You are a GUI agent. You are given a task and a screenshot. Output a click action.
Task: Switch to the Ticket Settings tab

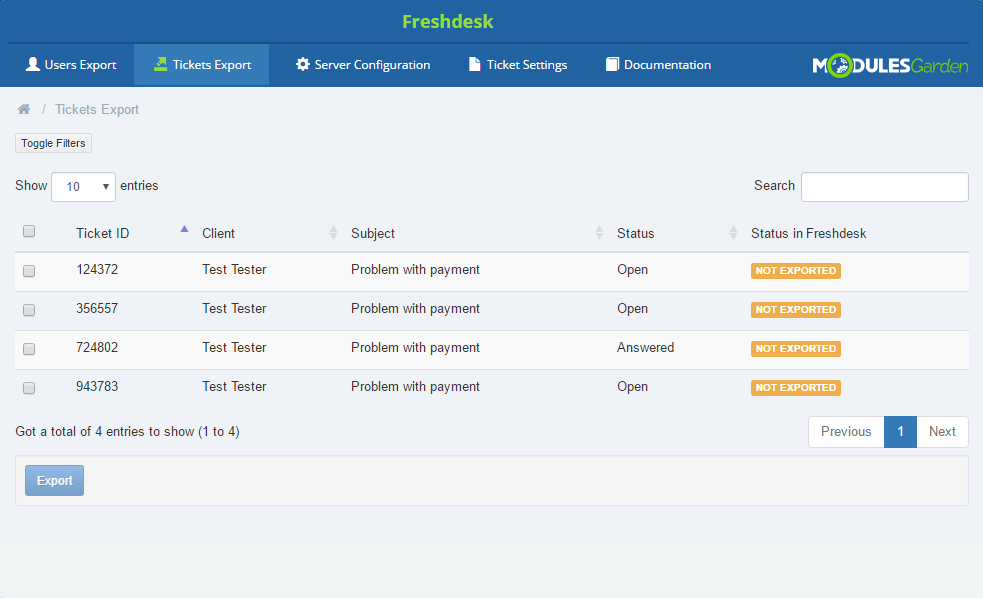(518, 65)
